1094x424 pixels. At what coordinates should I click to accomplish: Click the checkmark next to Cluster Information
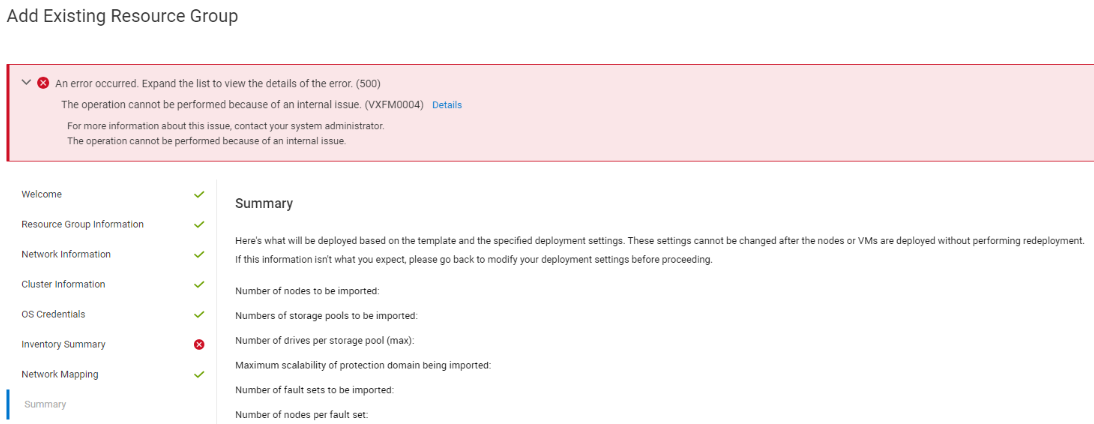point(199,284)
